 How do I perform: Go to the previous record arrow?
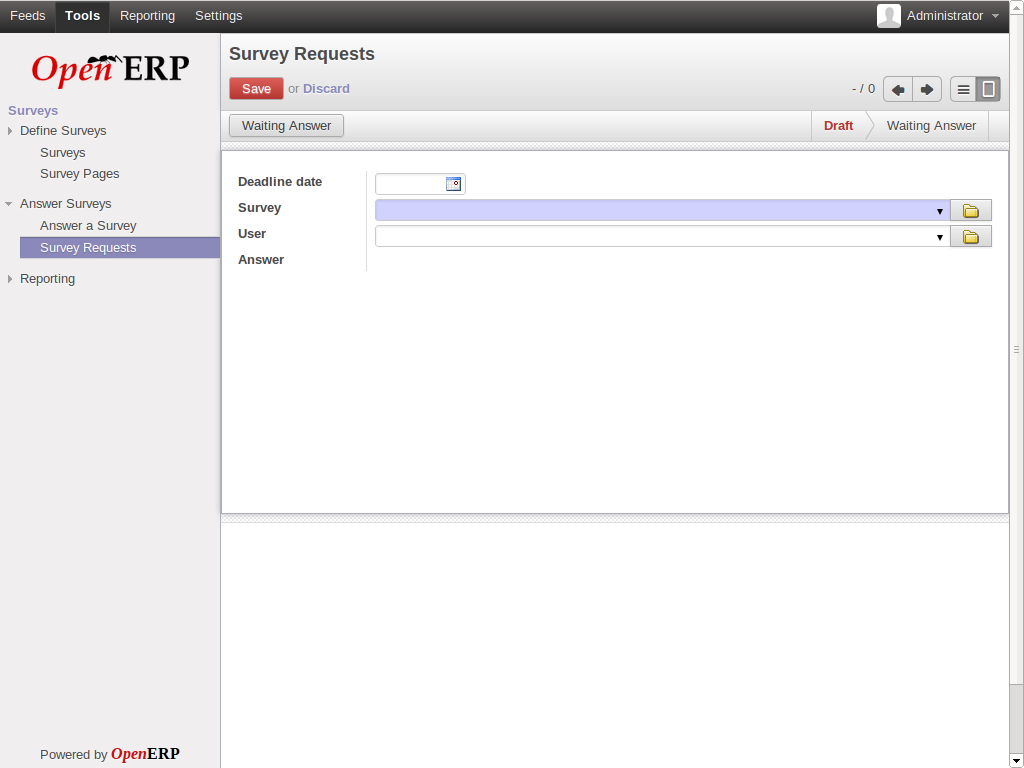tap(898, 89)
